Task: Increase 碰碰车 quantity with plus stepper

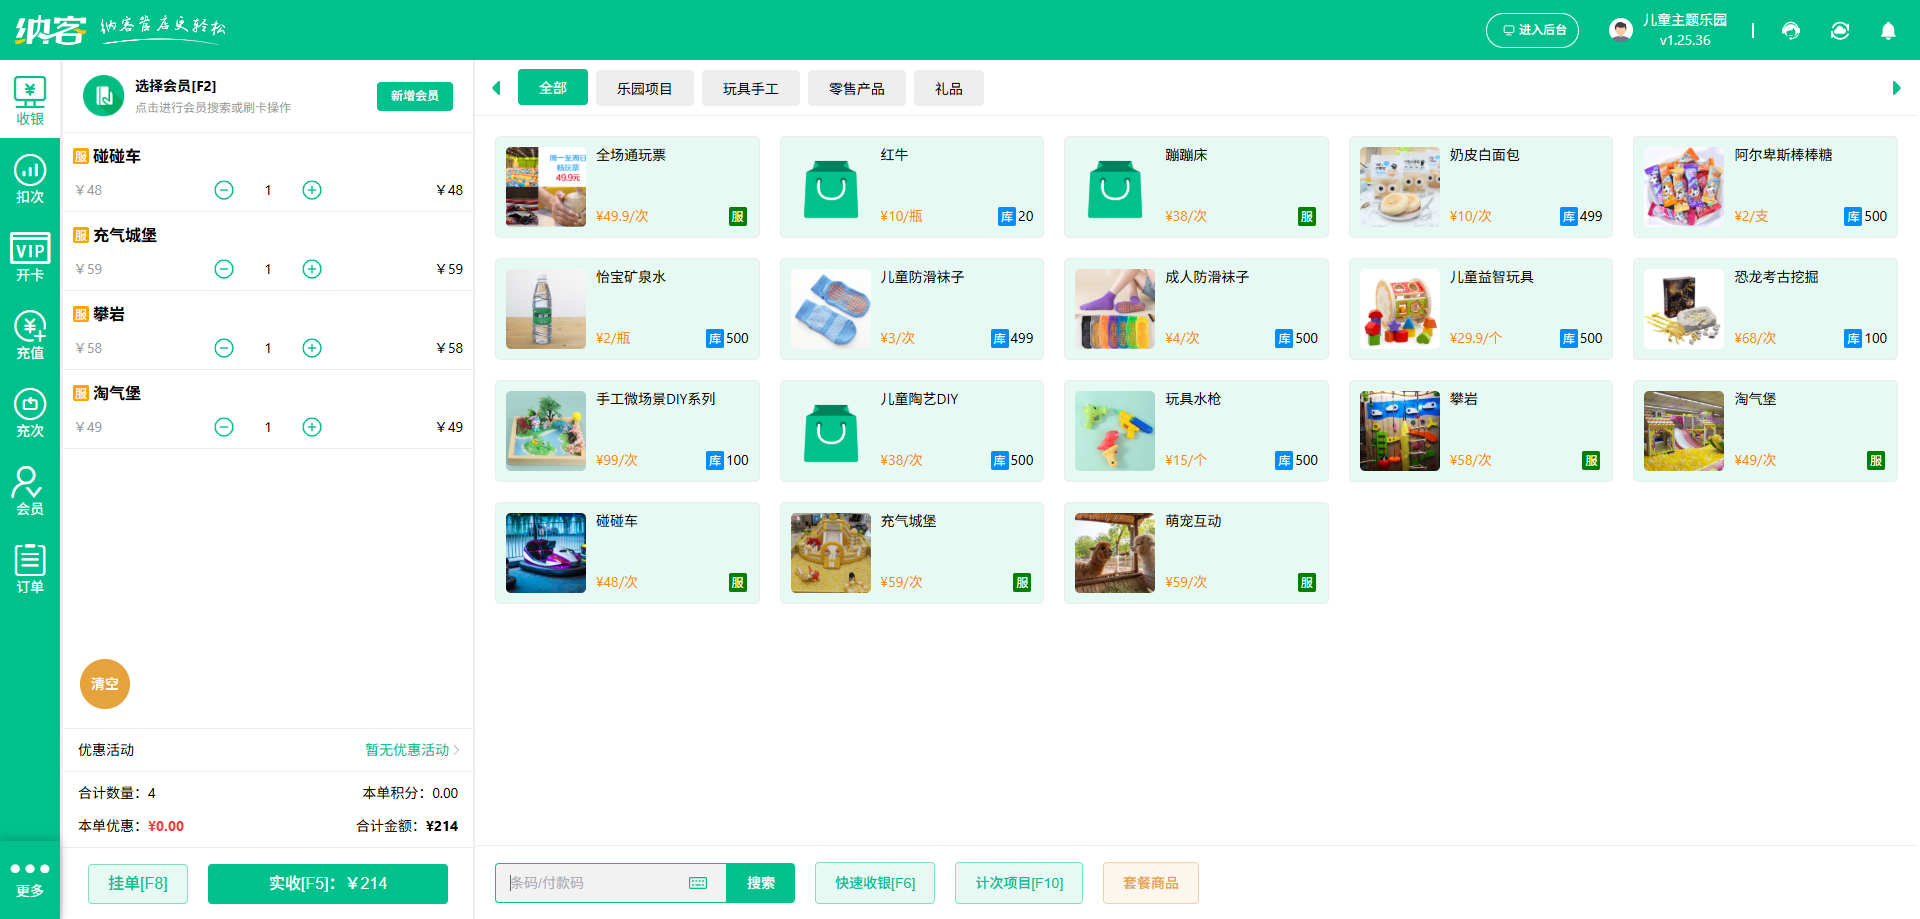Action: point(311,189)
